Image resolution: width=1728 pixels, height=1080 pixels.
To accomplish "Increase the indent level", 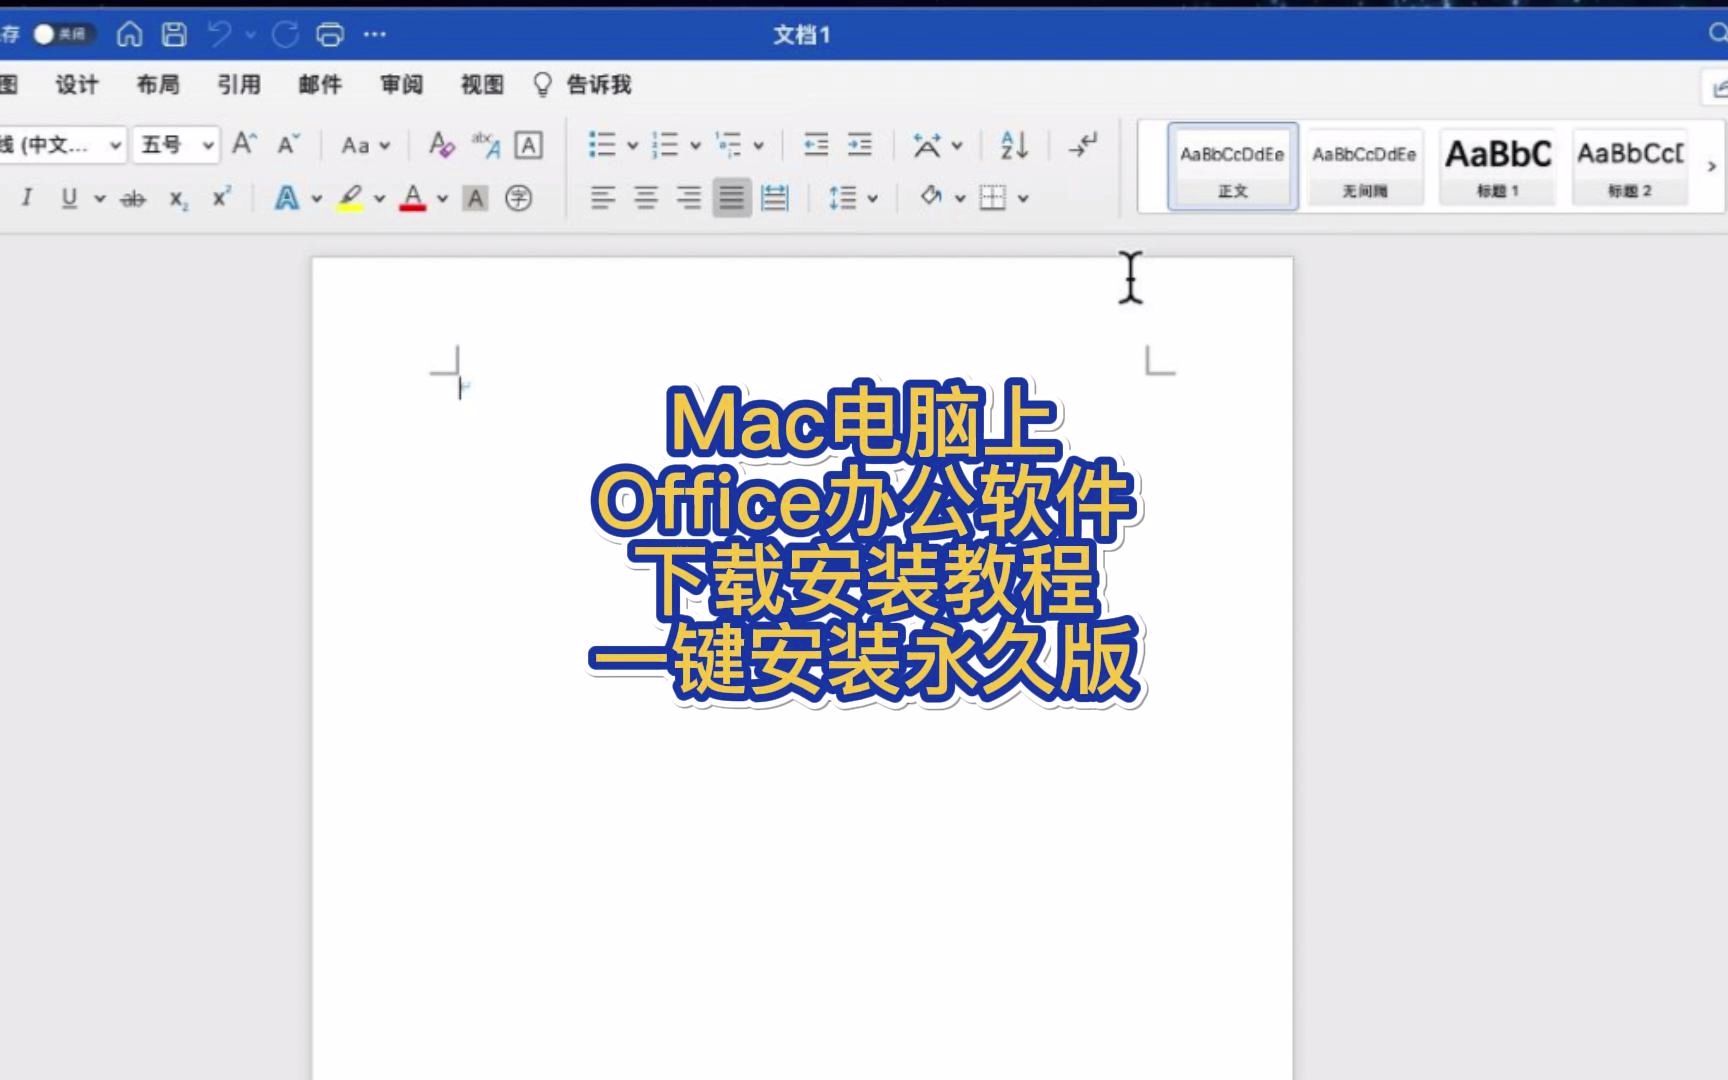I will click(858, 145).
